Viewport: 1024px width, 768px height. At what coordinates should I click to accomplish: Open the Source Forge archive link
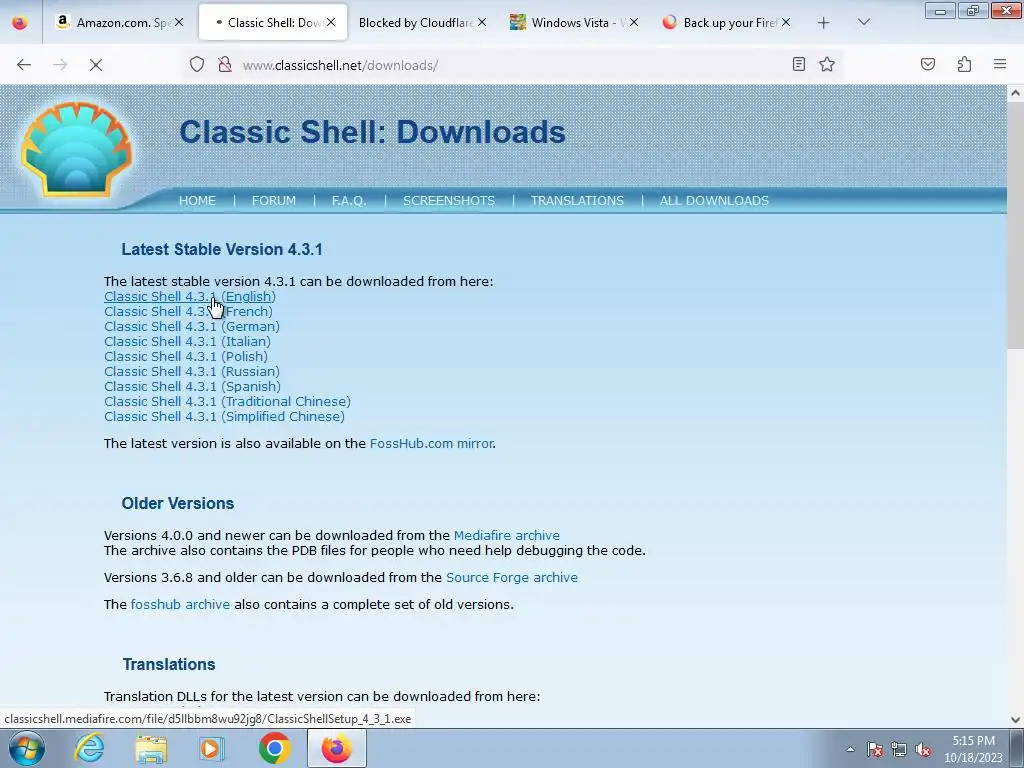point(511,578)
